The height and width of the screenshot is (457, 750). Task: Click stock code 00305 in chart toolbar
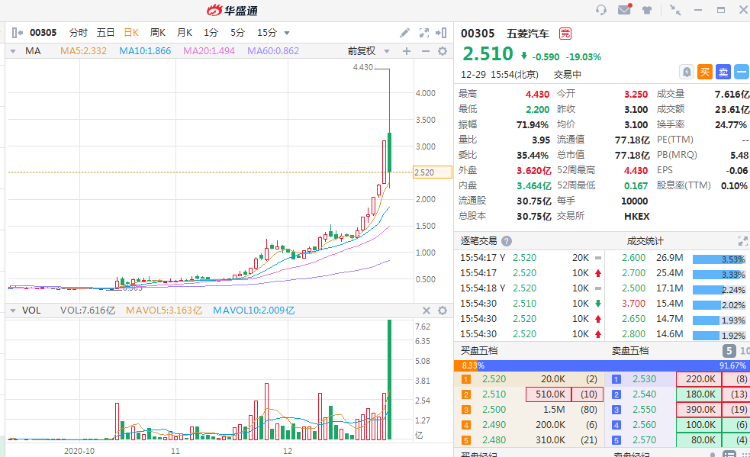tap(43, 33)
